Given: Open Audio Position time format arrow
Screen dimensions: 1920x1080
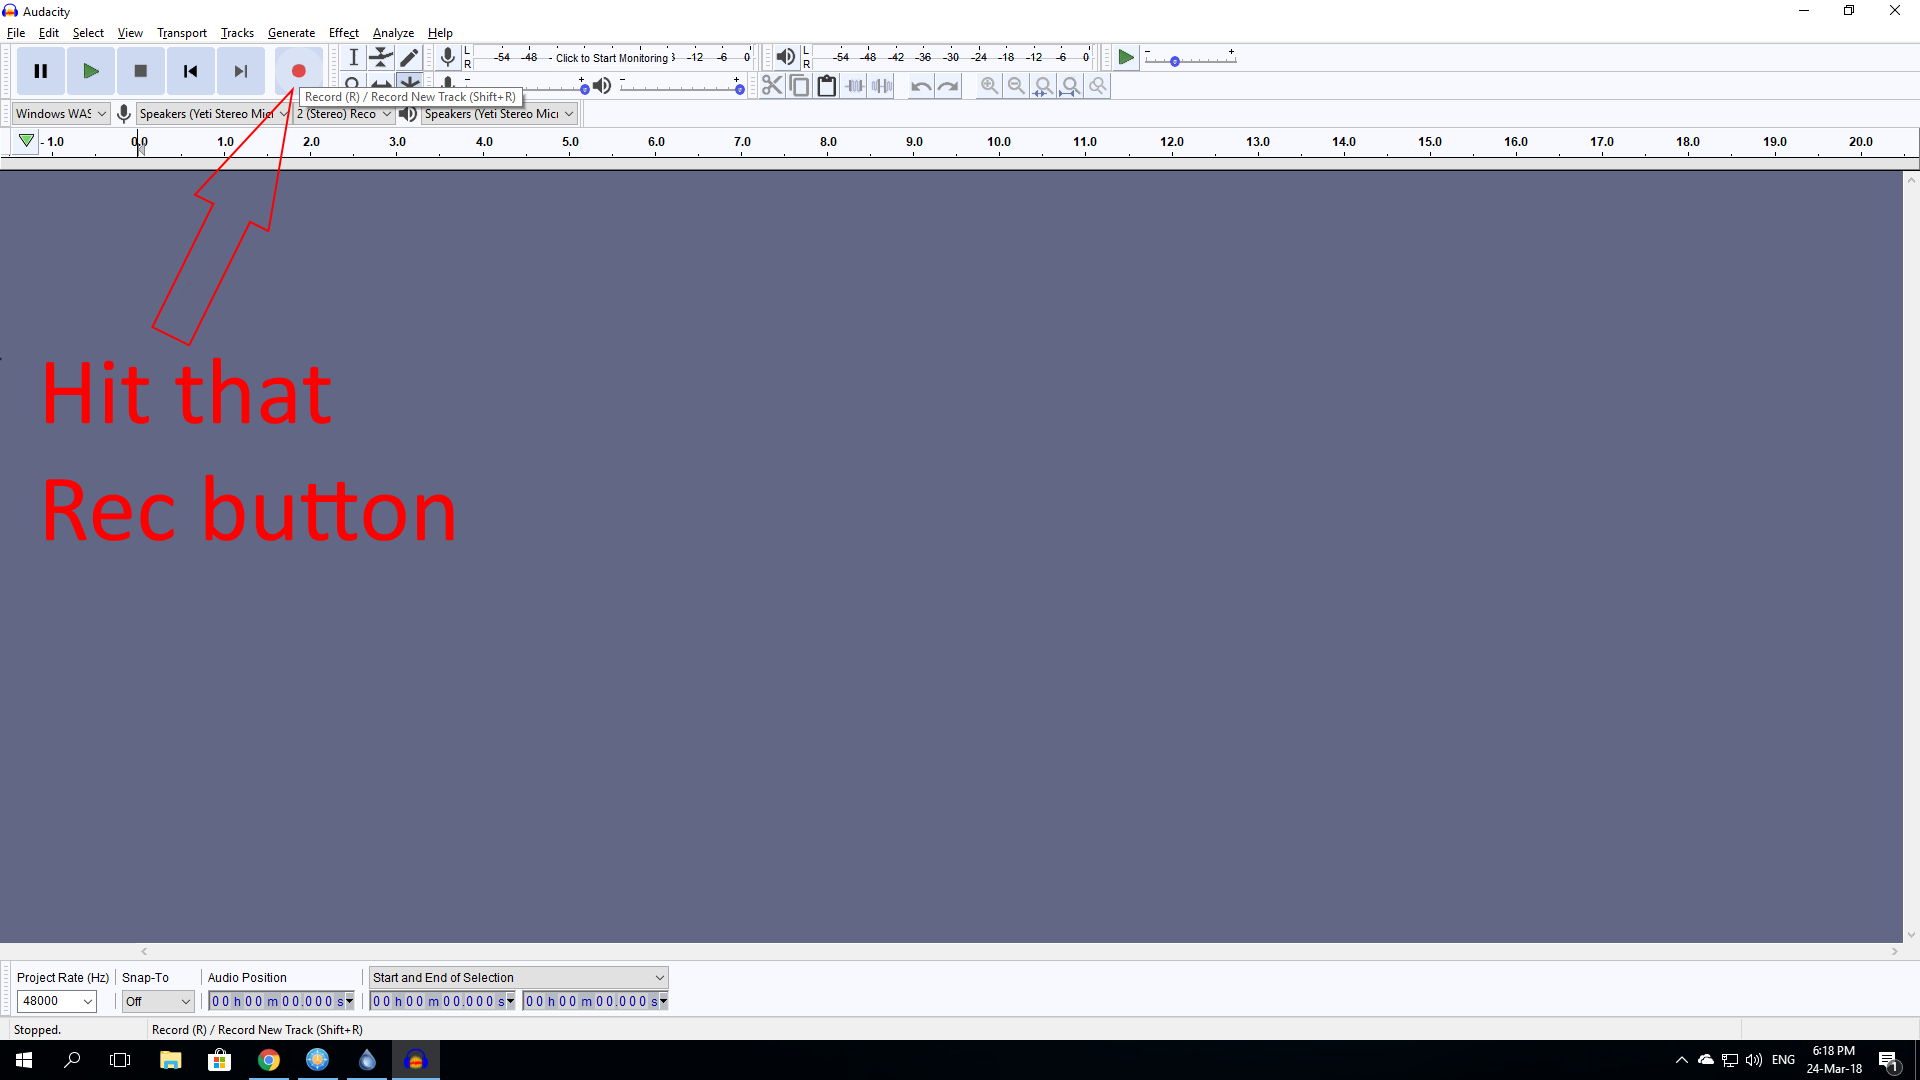Looking at the screenshot, I should (349, 1001).
